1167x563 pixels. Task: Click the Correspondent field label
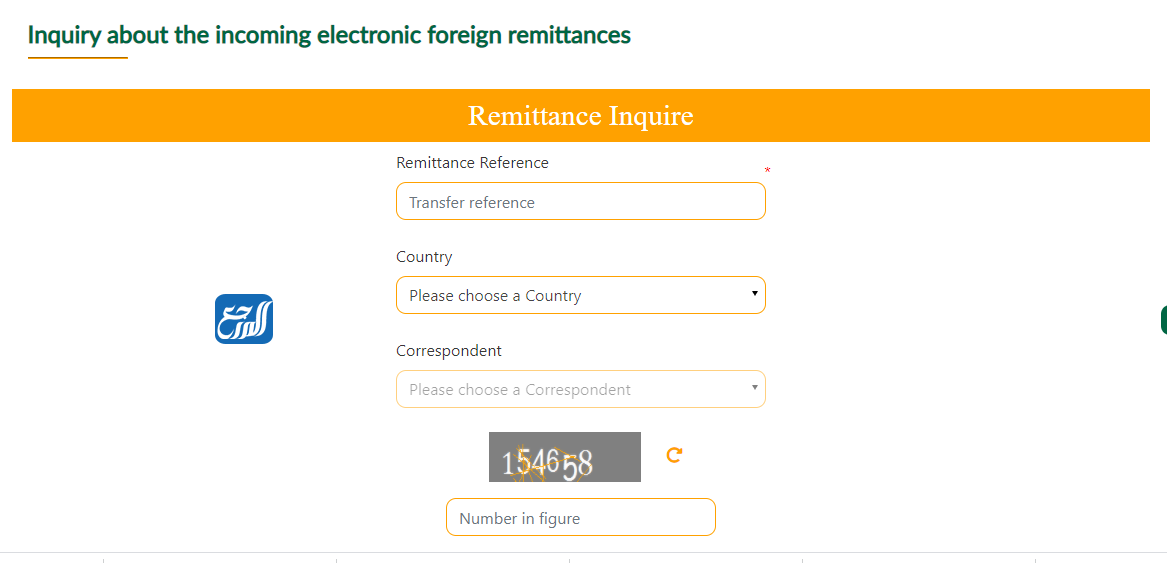(449, 351)
